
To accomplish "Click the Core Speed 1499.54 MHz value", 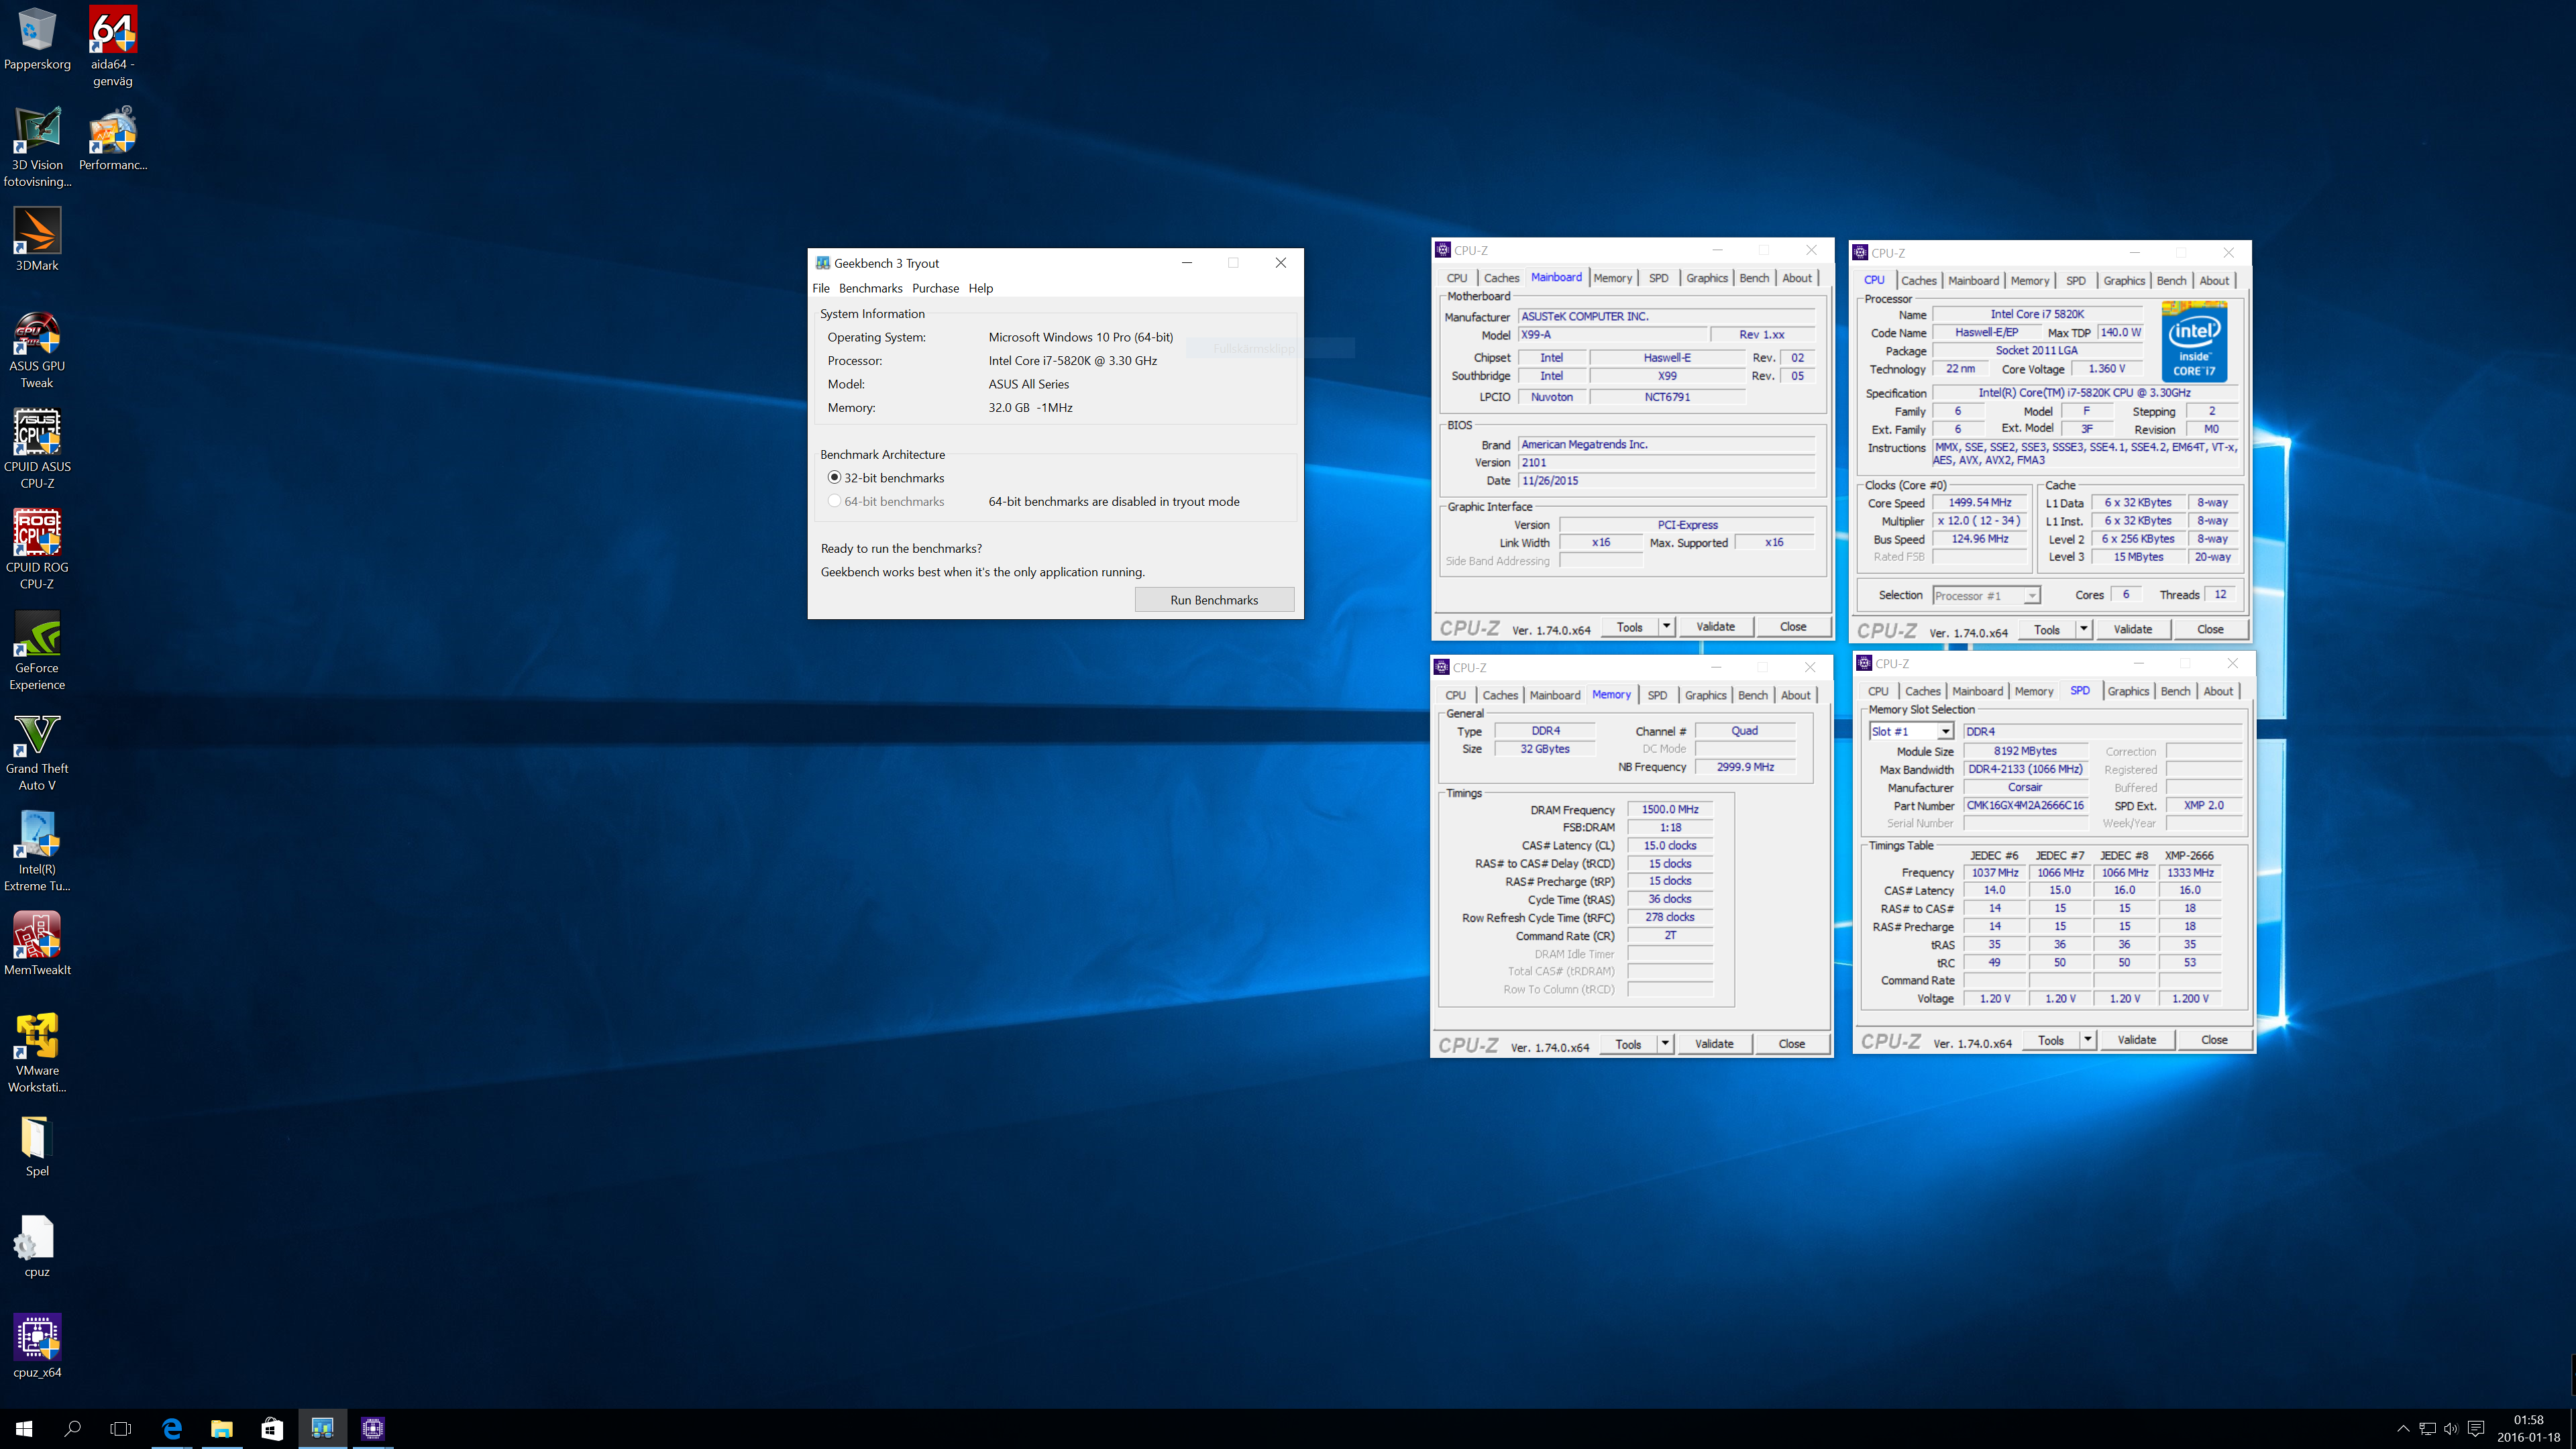I will coord(1979,503).
